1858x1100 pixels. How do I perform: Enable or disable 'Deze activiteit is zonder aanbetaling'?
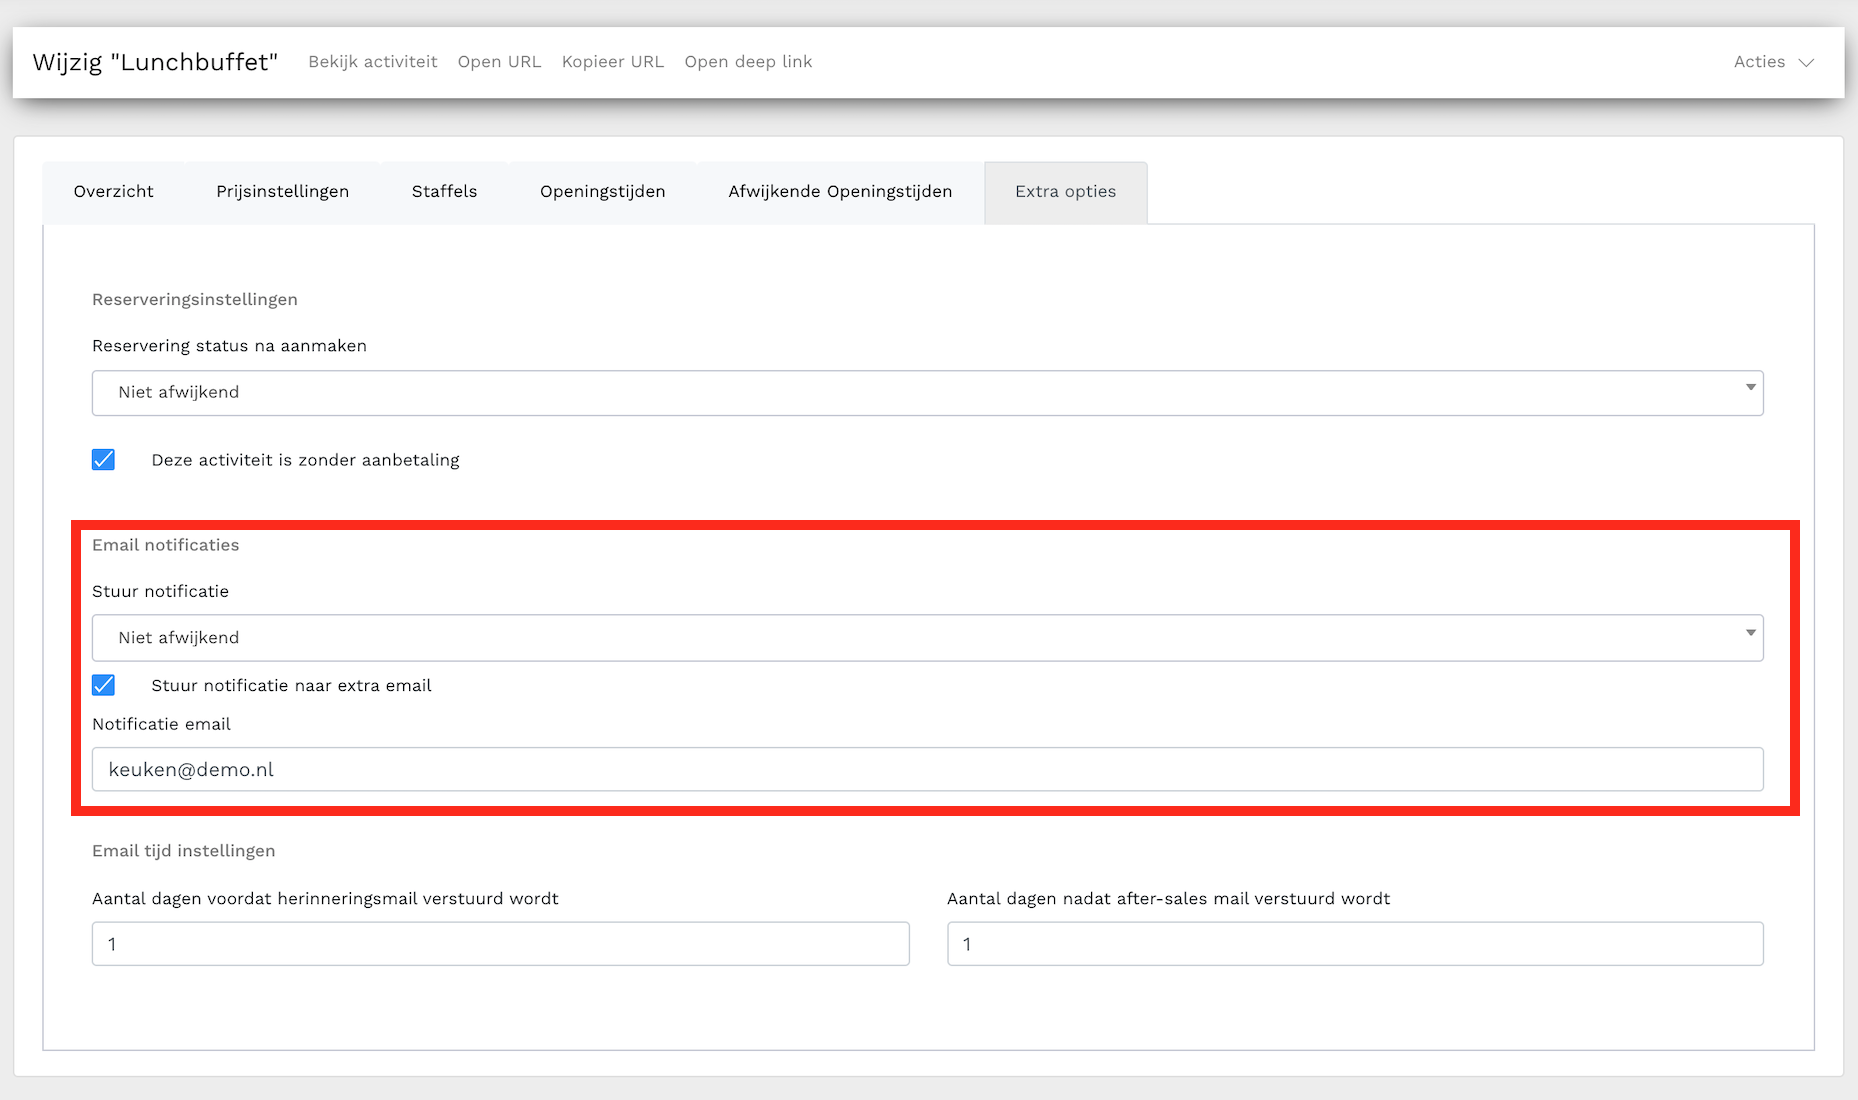tap(104, 460)
